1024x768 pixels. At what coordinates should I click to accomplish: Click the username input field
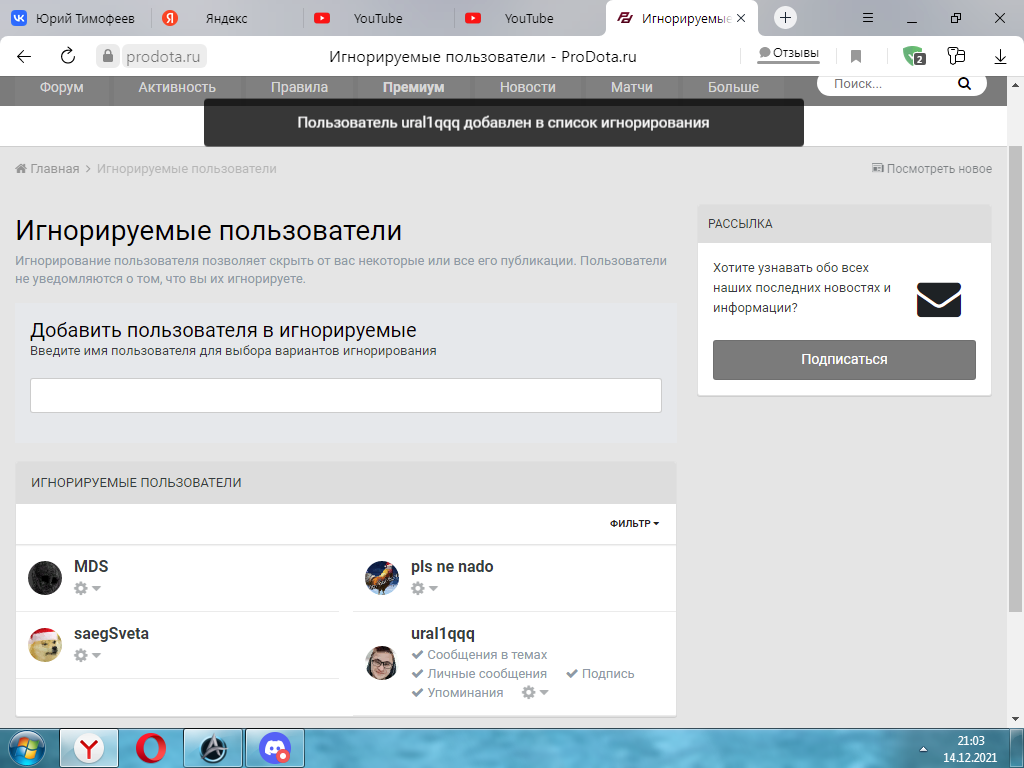coord(345,395)
